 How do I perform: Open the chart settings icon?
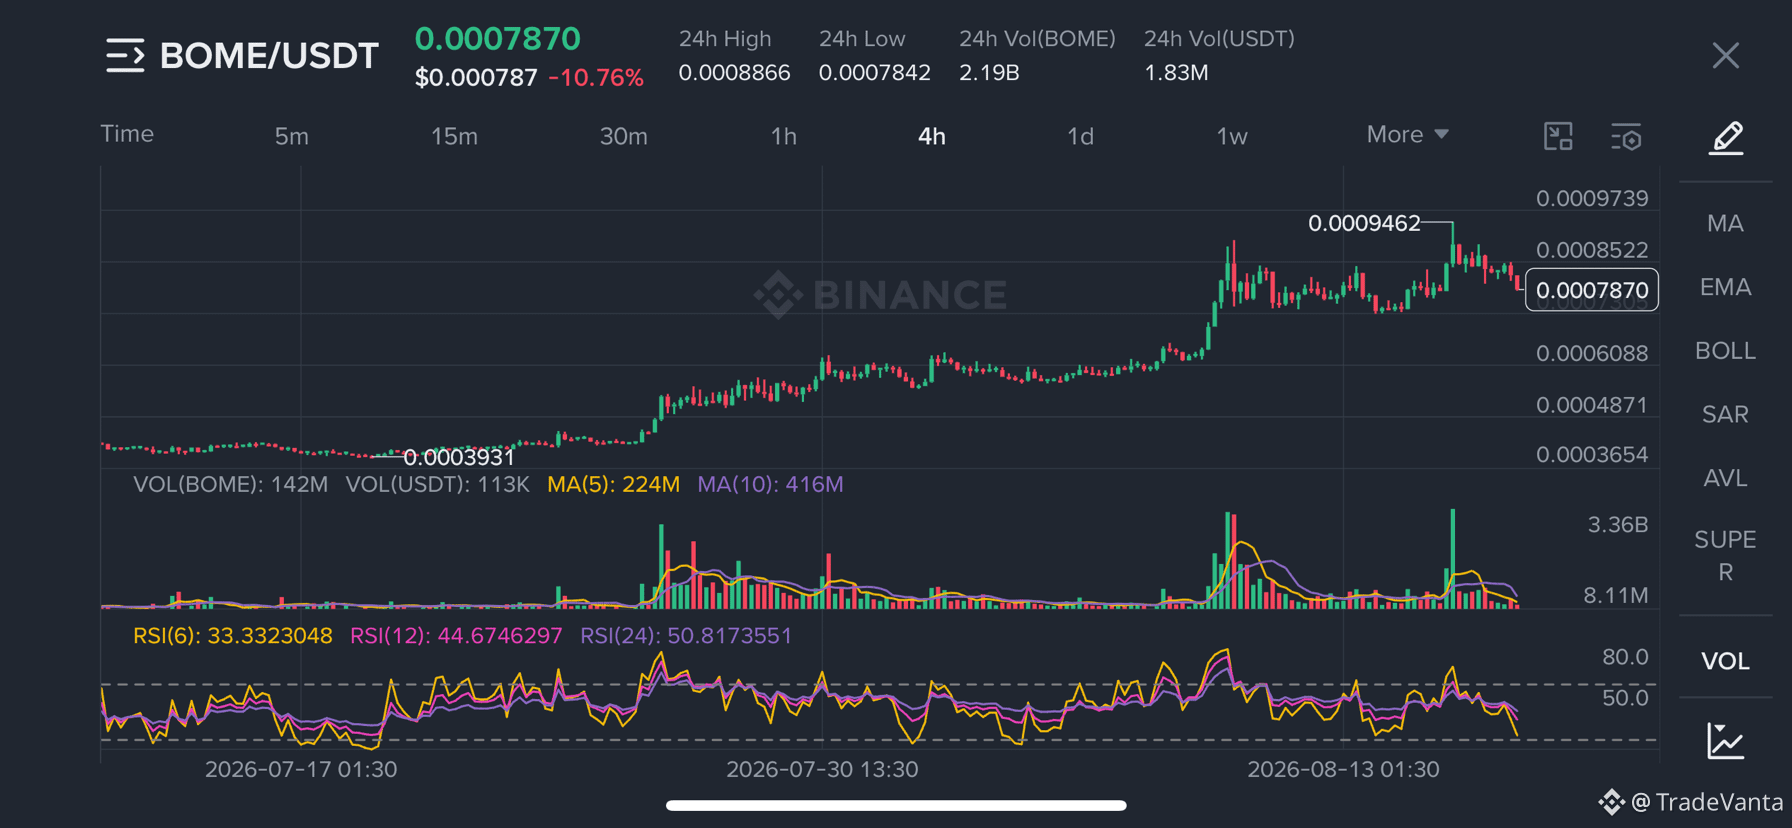point(1626,137)
